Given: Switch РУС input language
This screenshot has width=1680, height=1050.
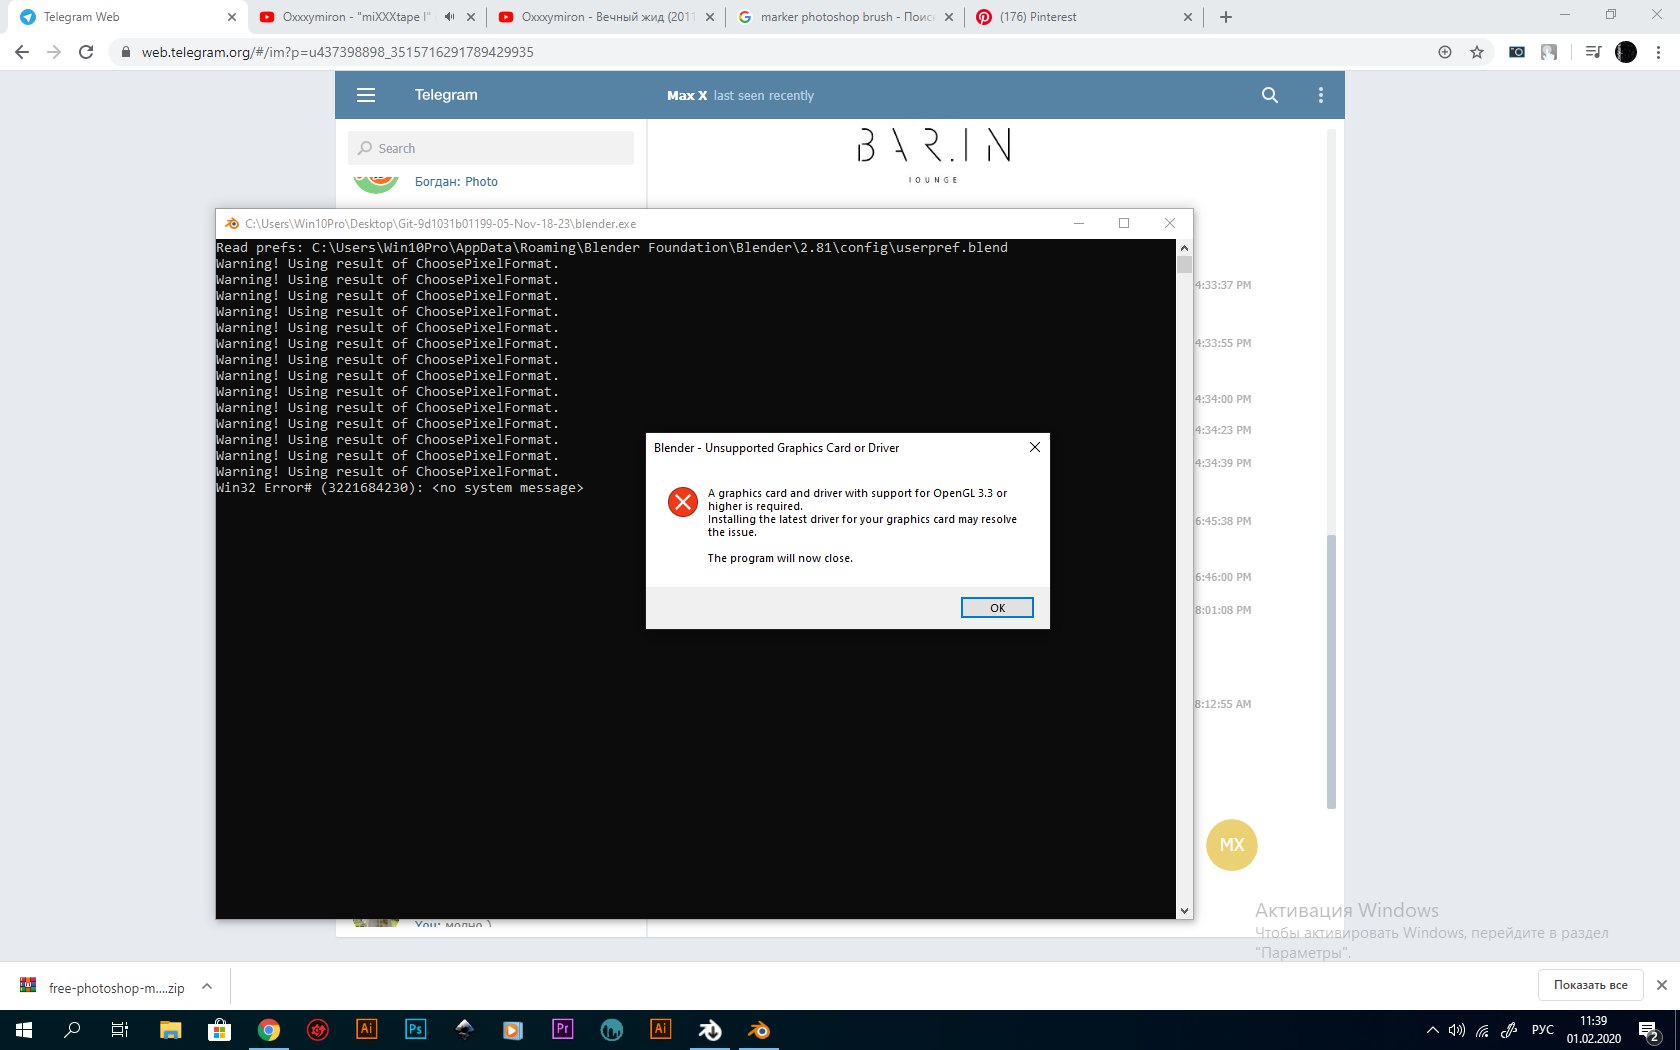Looking at the screenshot, I should (x=1543, y=1030).
